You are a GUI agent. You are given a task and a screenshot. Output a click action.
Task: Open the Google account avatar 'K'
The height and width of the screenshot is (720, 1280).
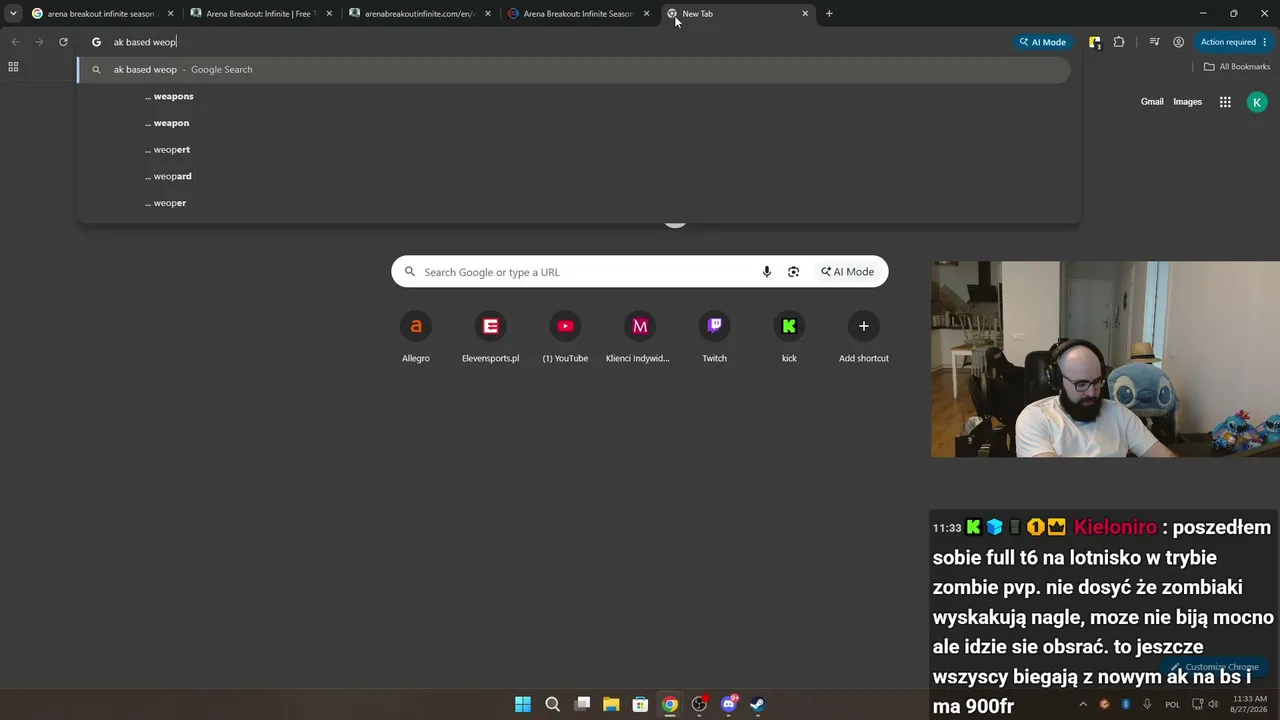[1257, 102]
